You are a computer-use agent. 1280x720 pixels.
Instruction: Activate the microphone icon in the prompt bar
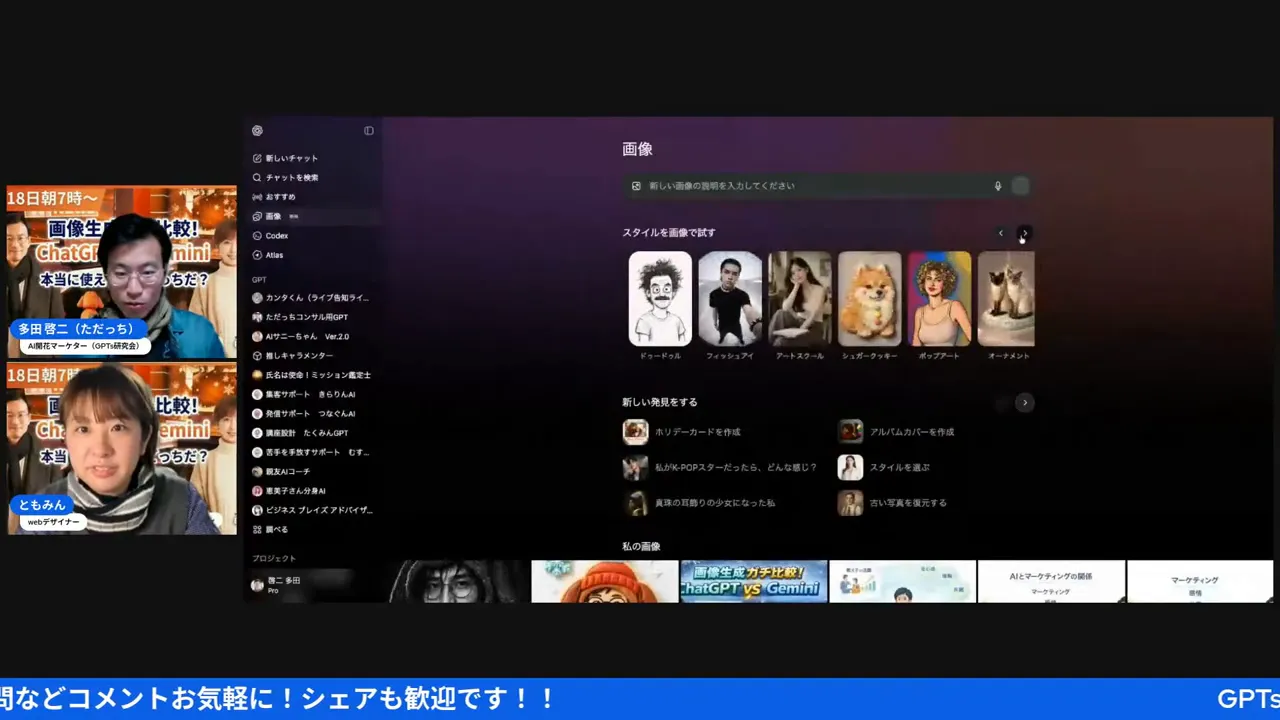tap(997, 185)
